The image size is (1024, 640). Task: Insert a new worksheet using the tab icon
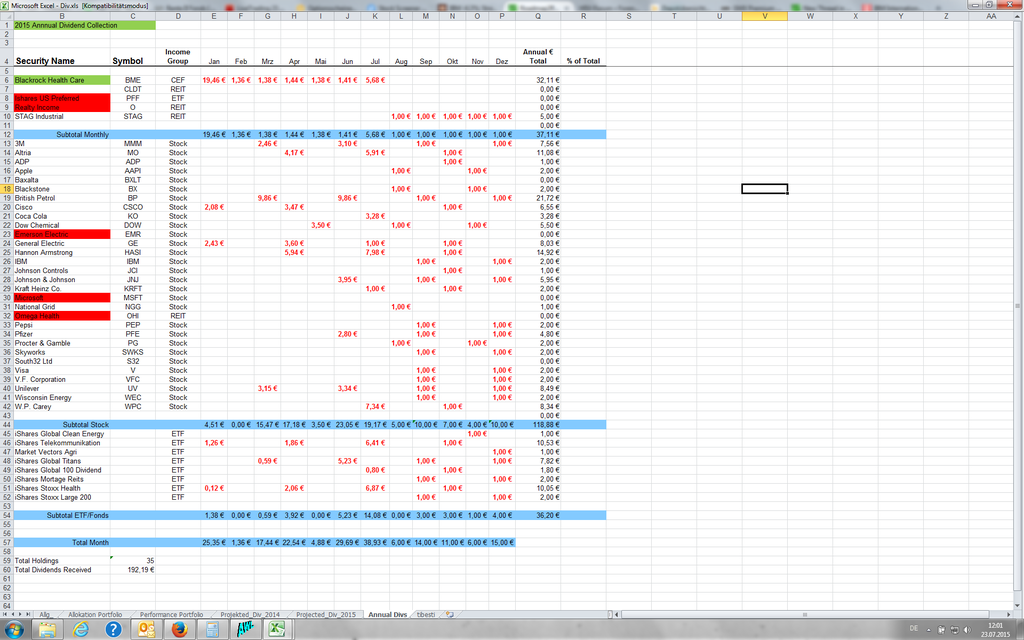tap(450, 615)
